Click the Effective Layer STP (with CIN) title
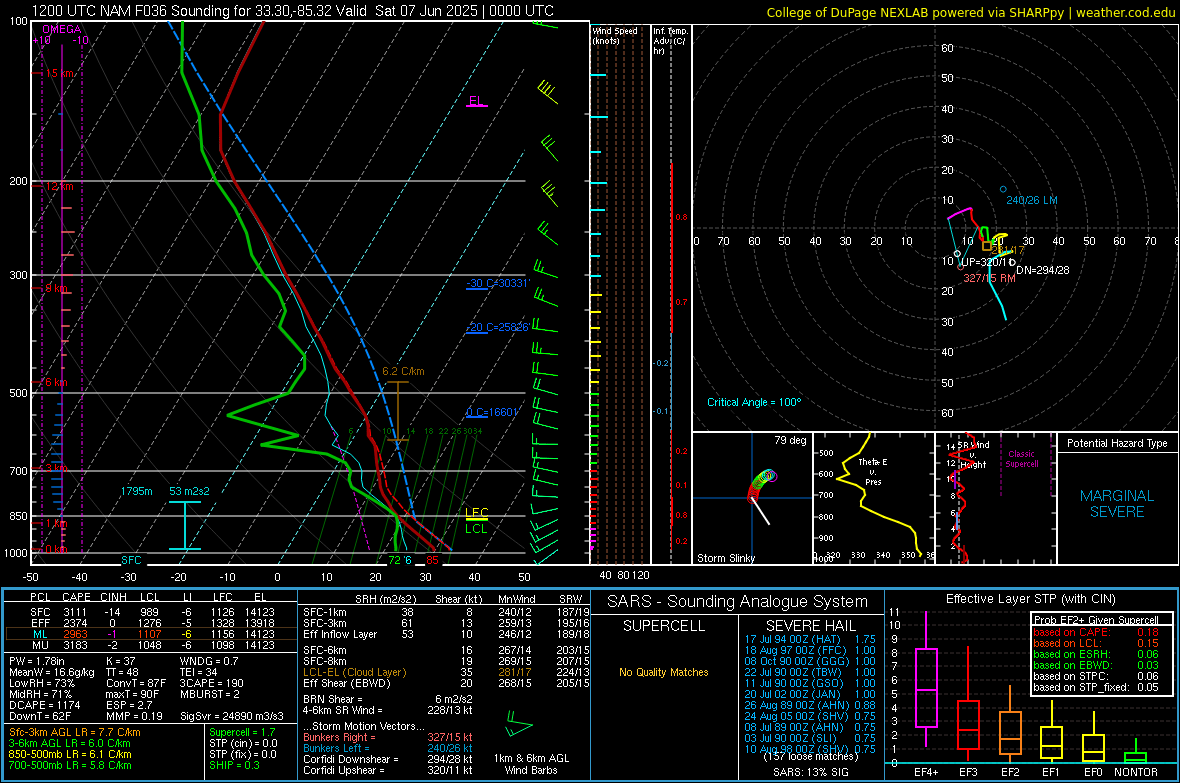1180x783 pixels. click(x=1030, y=599)
